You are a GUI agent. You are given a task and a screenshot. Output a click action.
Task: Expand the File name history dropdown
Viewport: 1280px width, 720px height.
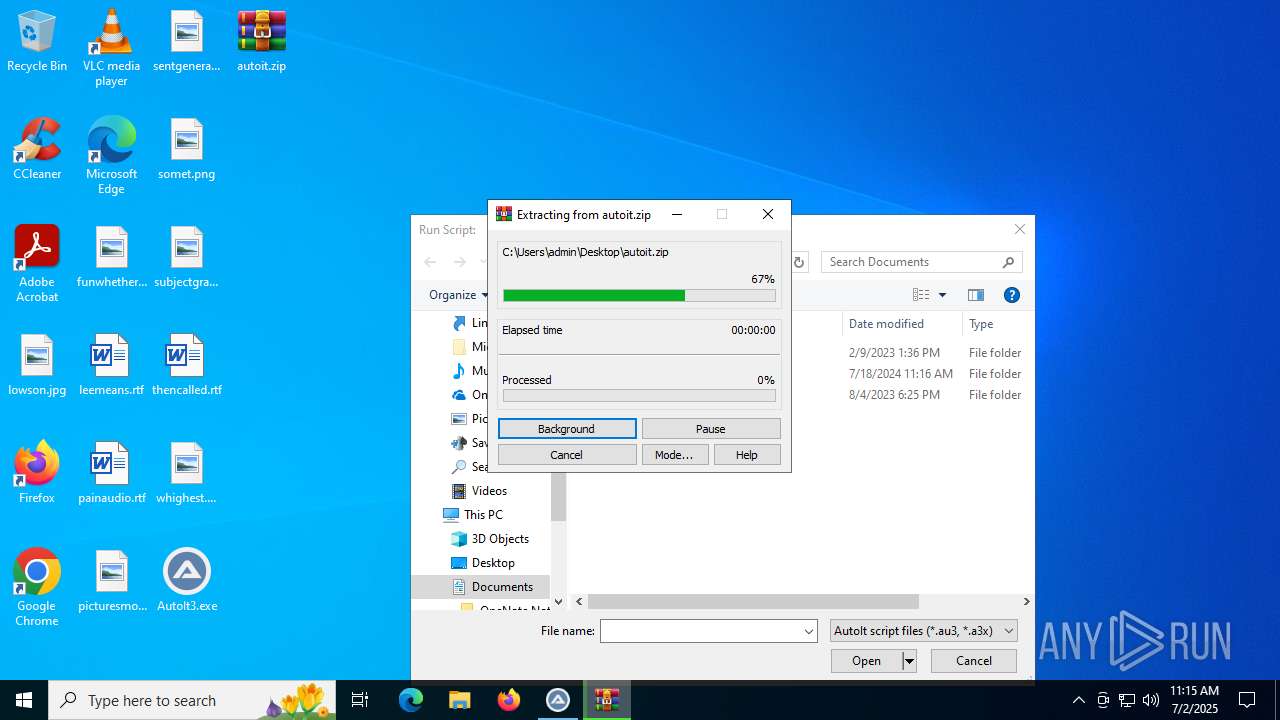click(808, 631)
